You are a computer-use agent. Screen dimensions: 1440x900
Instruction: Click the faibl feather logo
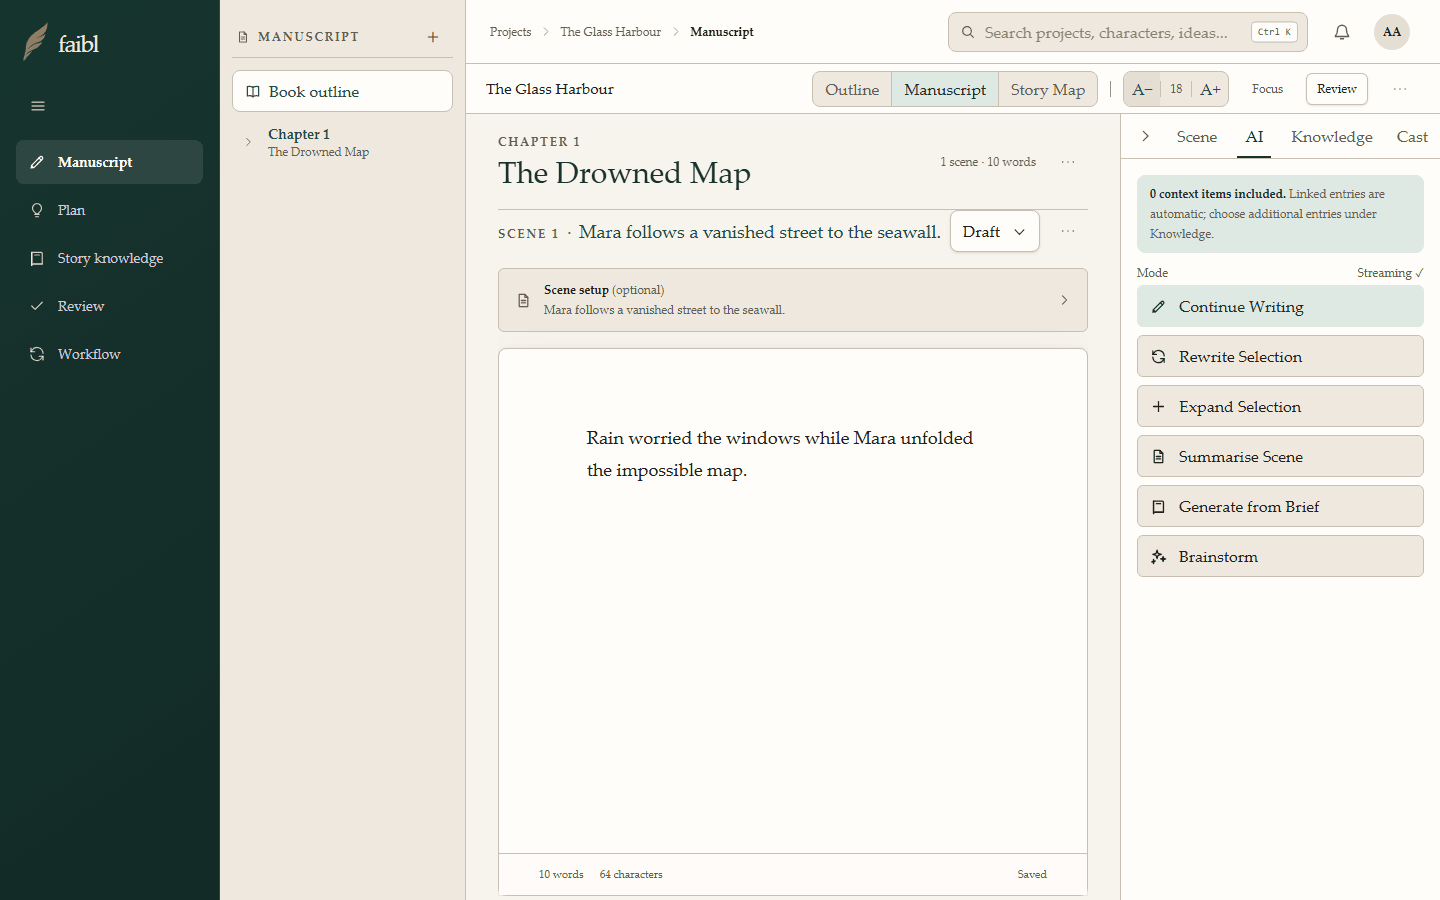(36, 42)
